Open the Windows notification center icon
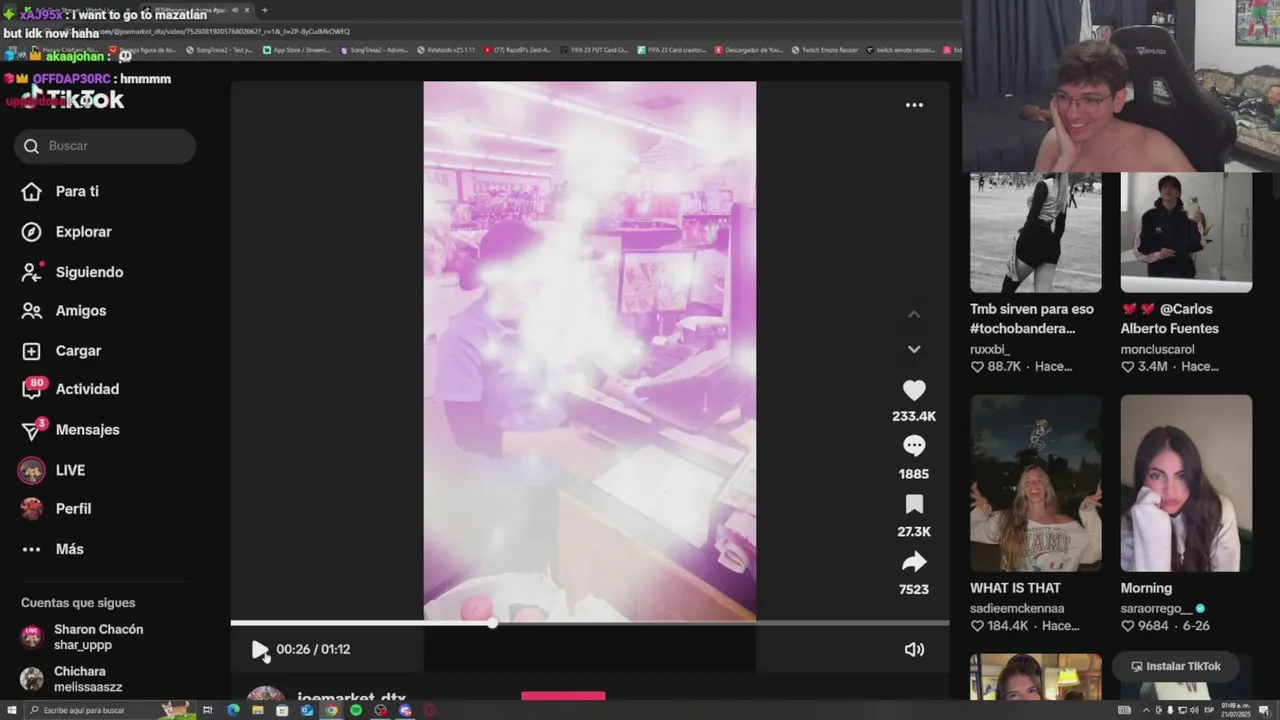This screenshot has height=720, width=1280. click(x=1264, y=710)
